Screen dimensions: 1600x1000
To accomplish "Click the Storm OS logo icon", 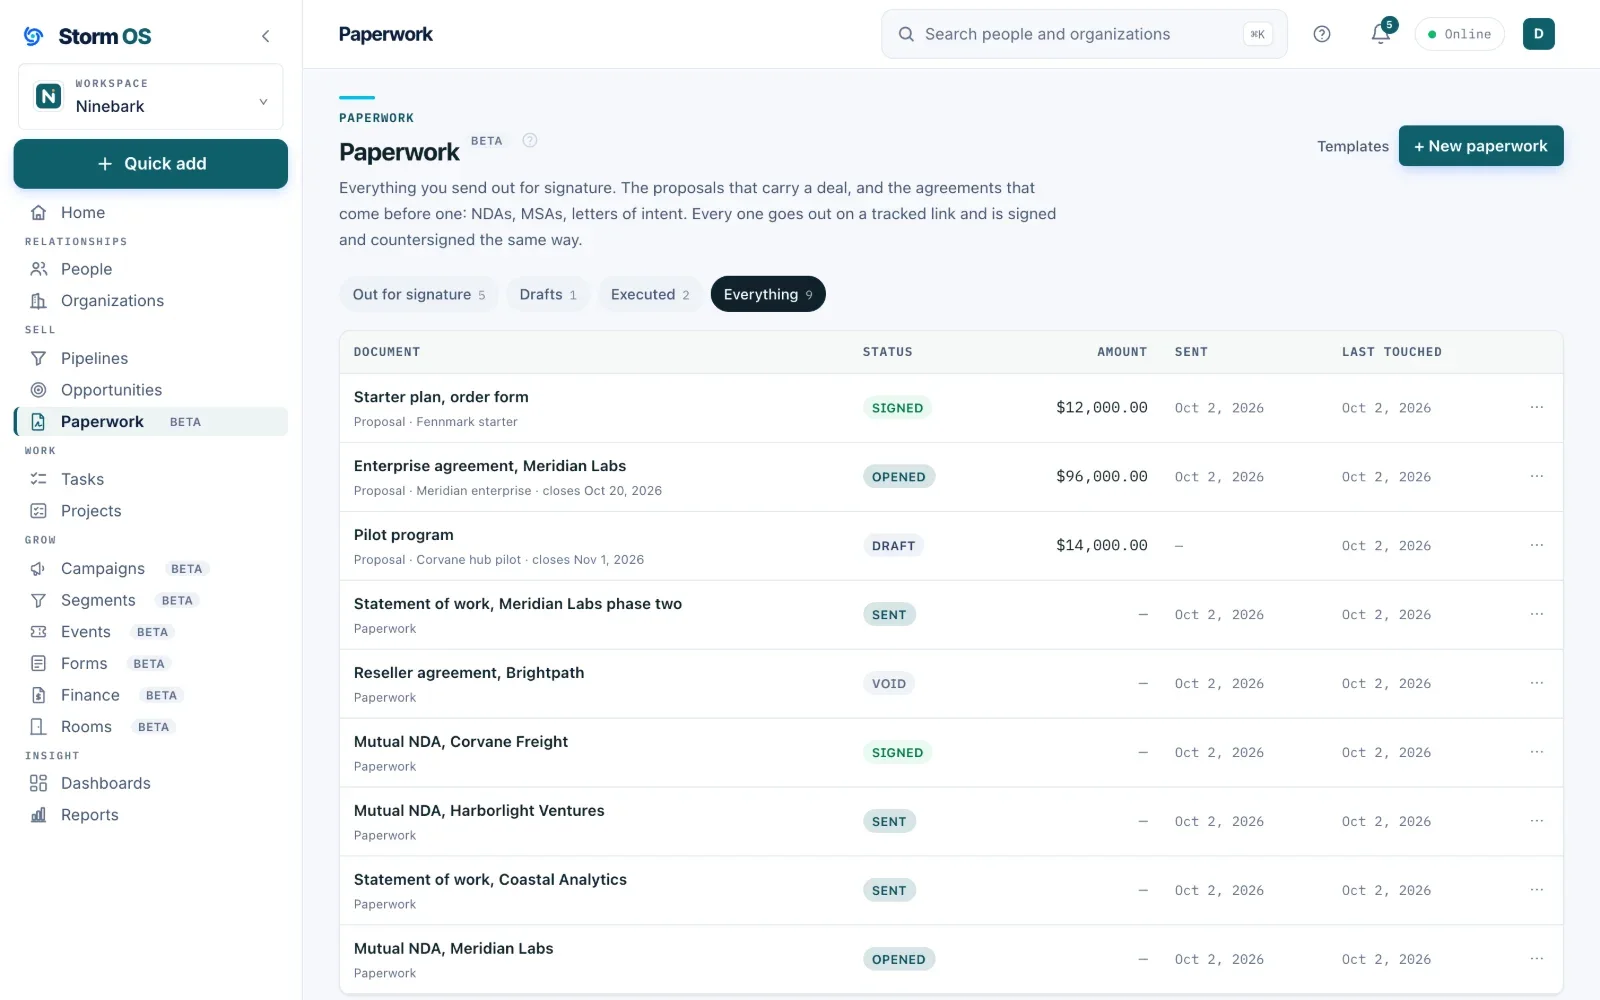I will pyautogui.click(x=34, y=36).
